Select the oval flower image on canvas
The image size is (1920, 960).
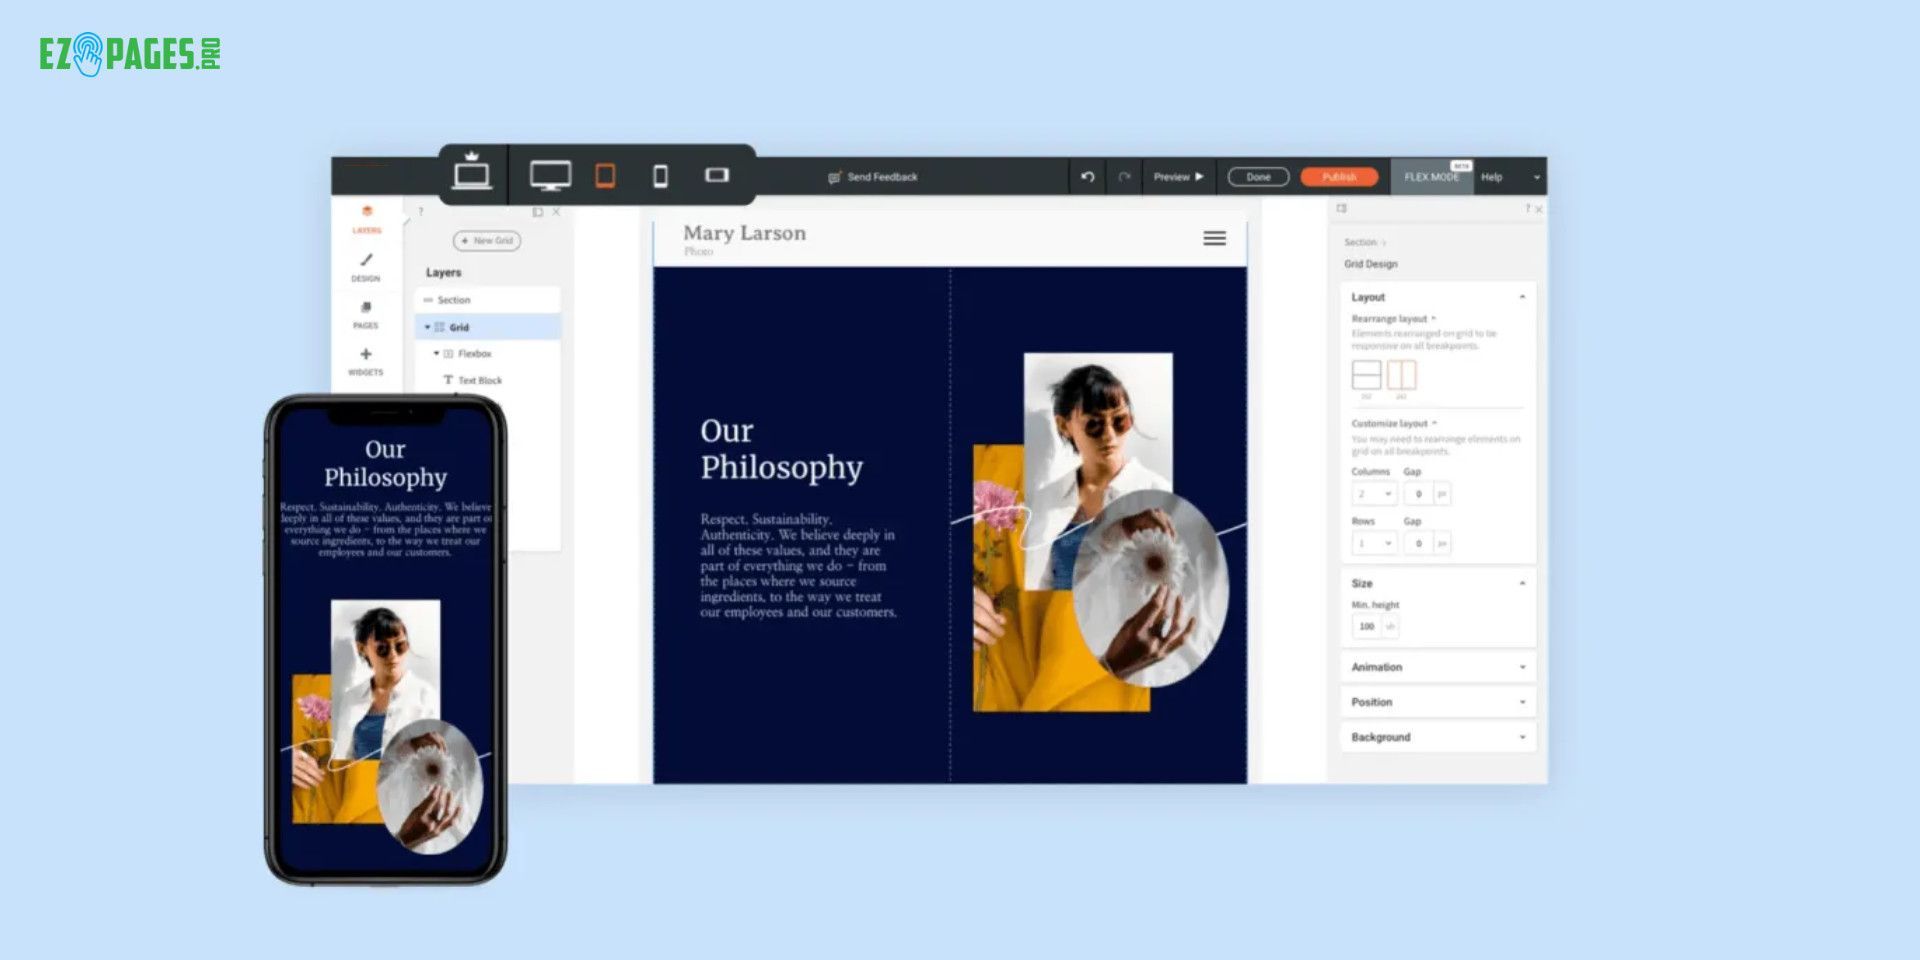[x=1151, y=589]
